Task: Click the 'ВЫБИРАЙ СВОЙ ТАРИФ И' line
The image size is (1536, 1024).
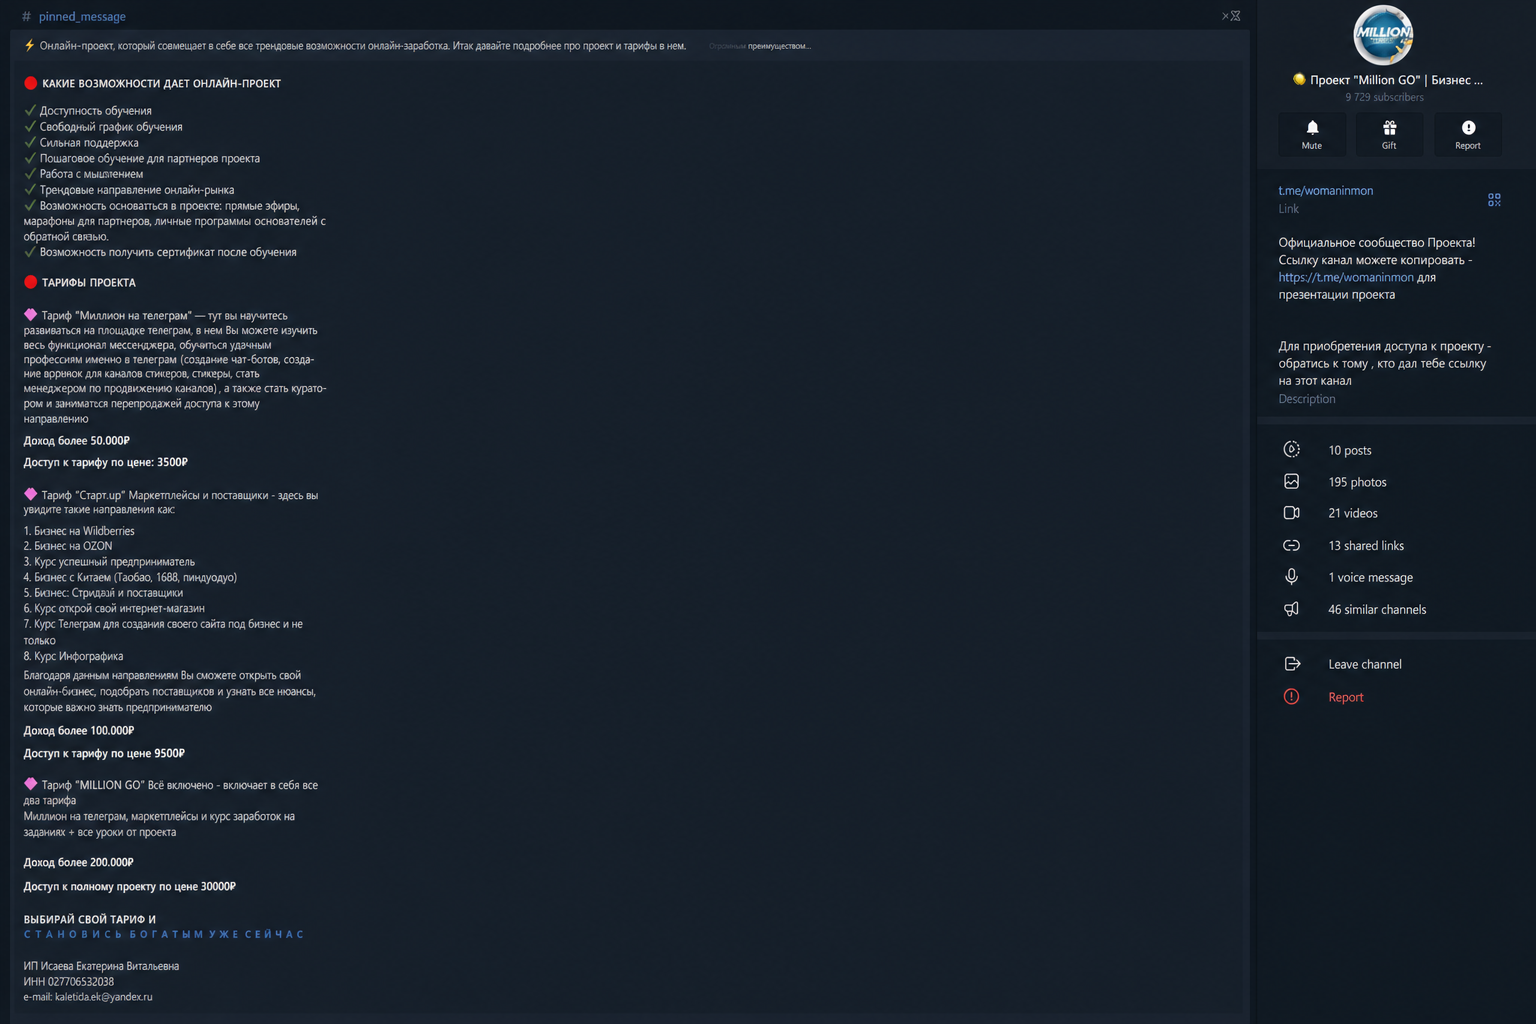Action: tap(90, 919)
